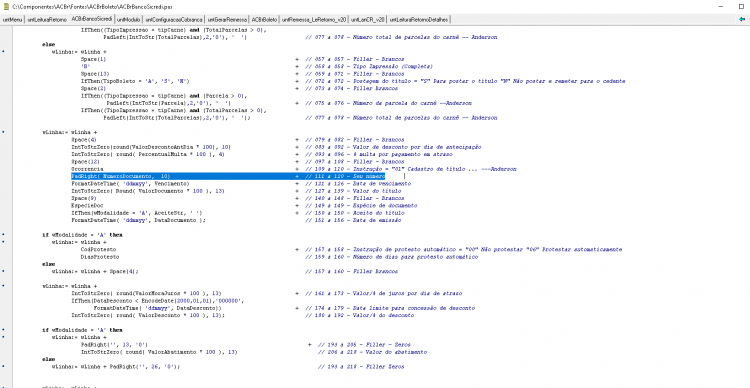Click the 'Valor do título' comment
750x388 pixels.
[x=377, y=191]
